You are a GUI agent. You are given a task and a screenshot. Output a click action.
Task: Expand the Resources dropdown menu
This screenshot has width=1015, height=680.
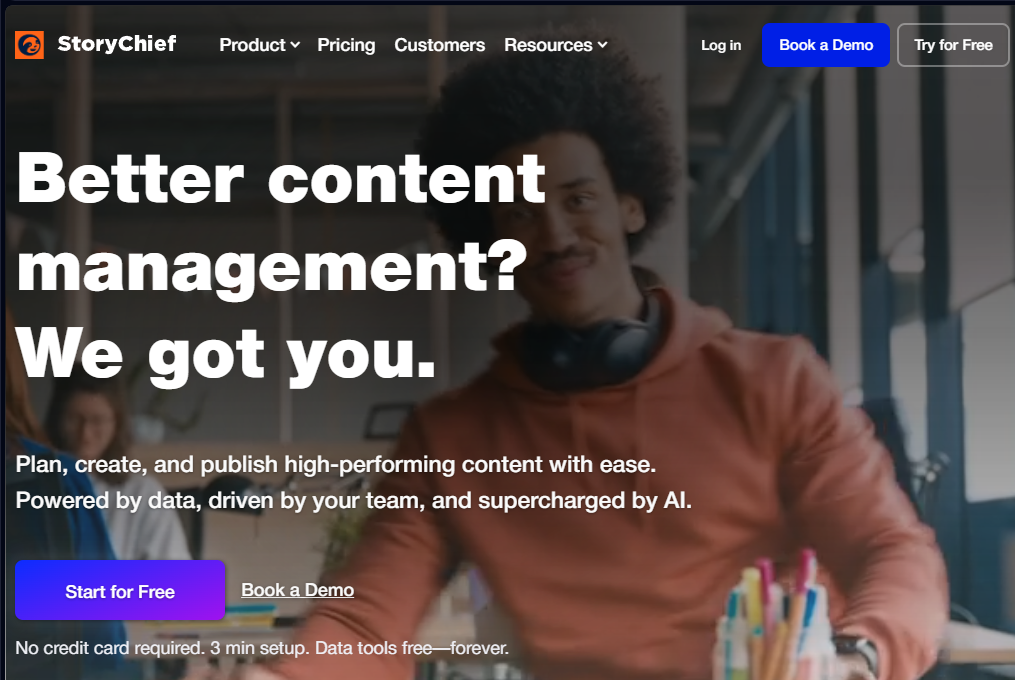tap(555, 45)
